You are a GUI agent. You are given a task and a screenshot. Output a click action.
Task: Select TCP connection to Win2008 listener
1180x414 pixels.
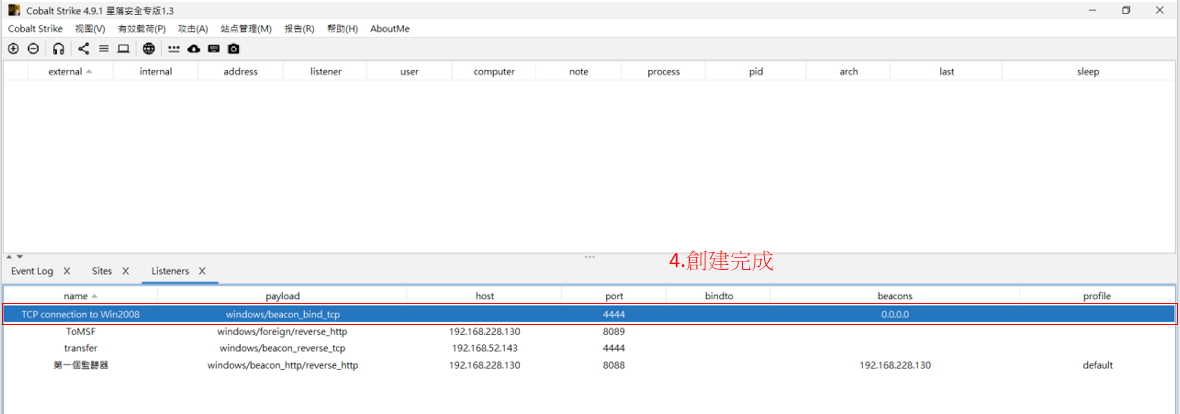(589, 314)
